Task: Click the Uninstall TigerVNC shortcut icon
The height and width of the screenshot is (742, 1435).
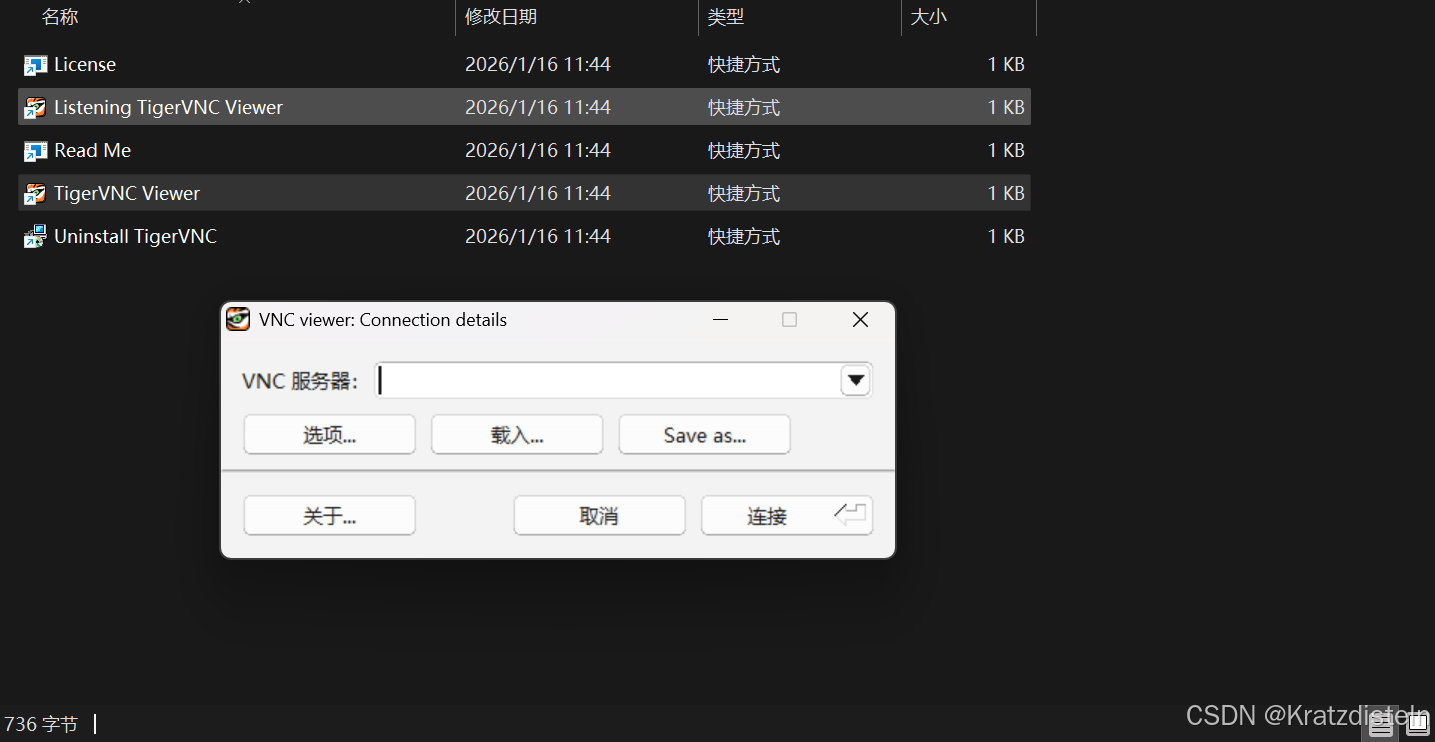Action: pos(35,237)
